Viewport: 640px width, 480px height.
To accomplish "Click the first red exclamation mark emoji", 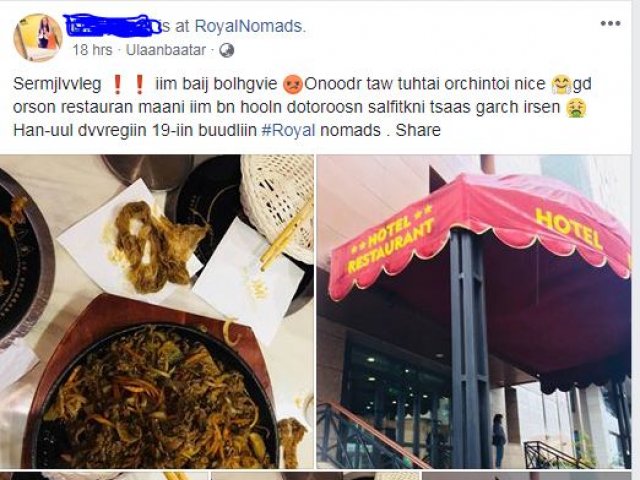I will point(118,84).
